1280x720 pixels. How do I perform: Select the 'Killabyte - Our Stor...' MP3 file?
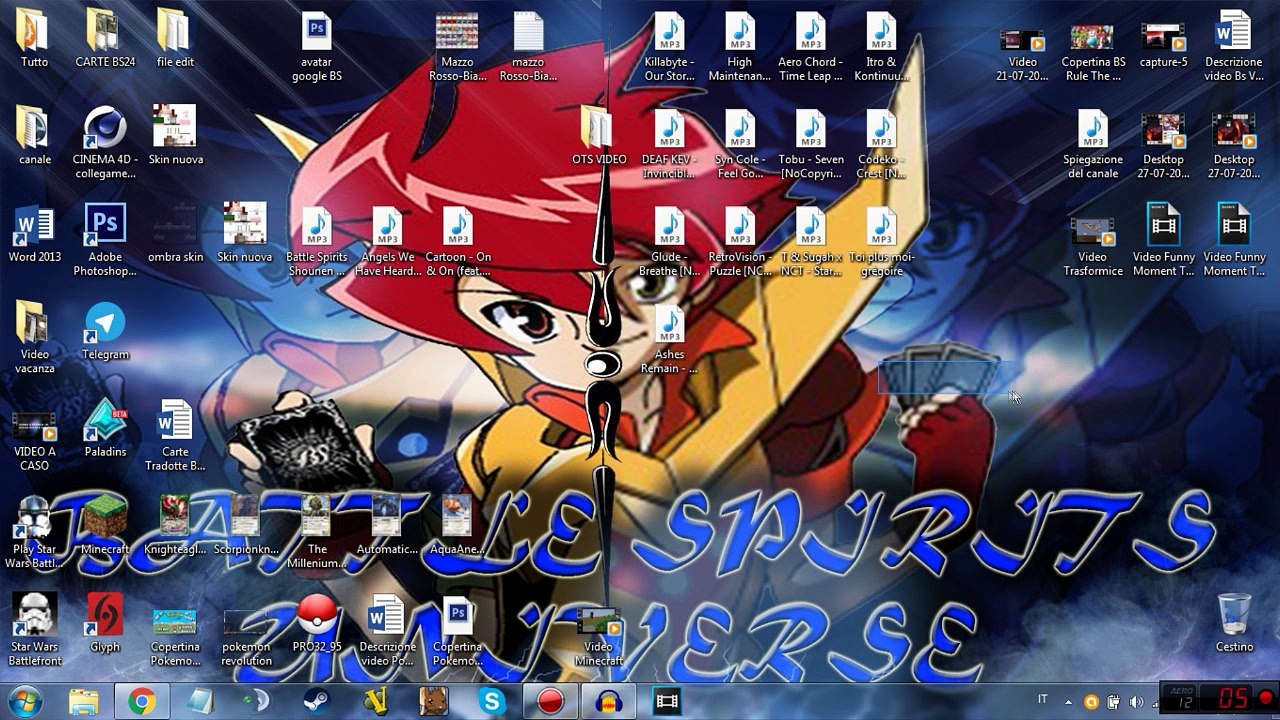click(669, 32)
